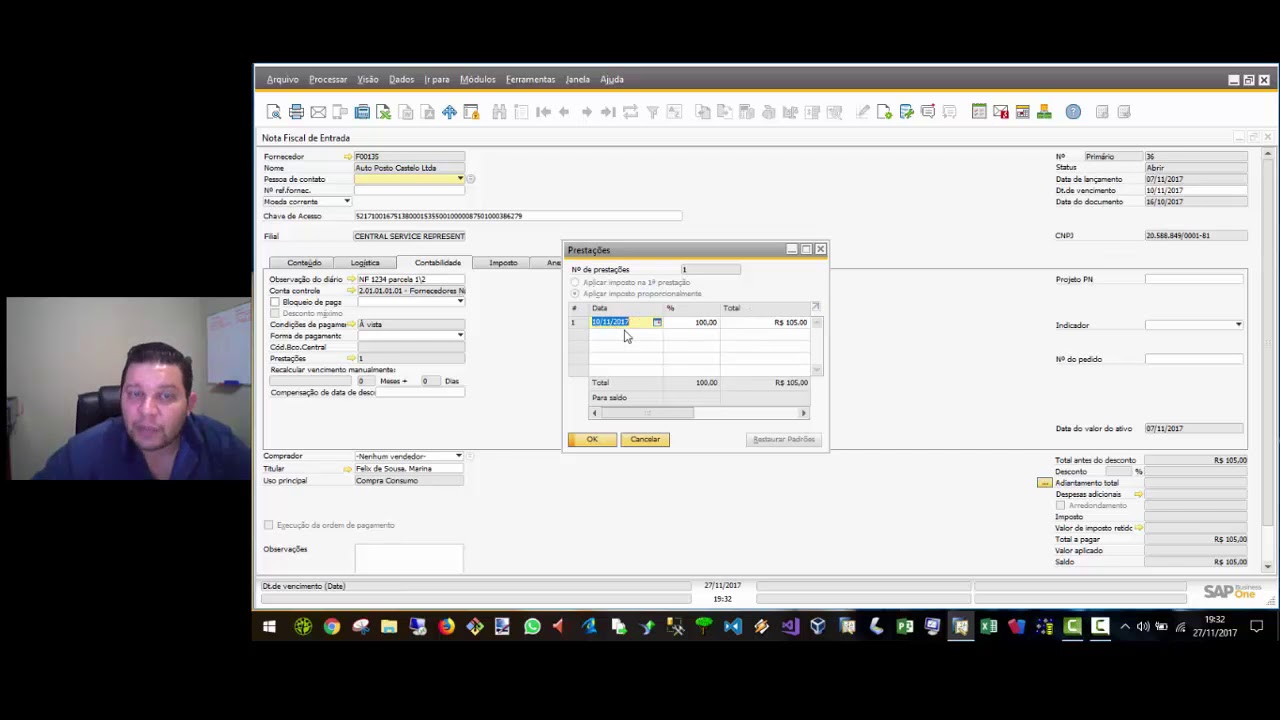This screenshot has width=1280, height=720.
Task: Click the binoculars Find icon
Action: 499,112
